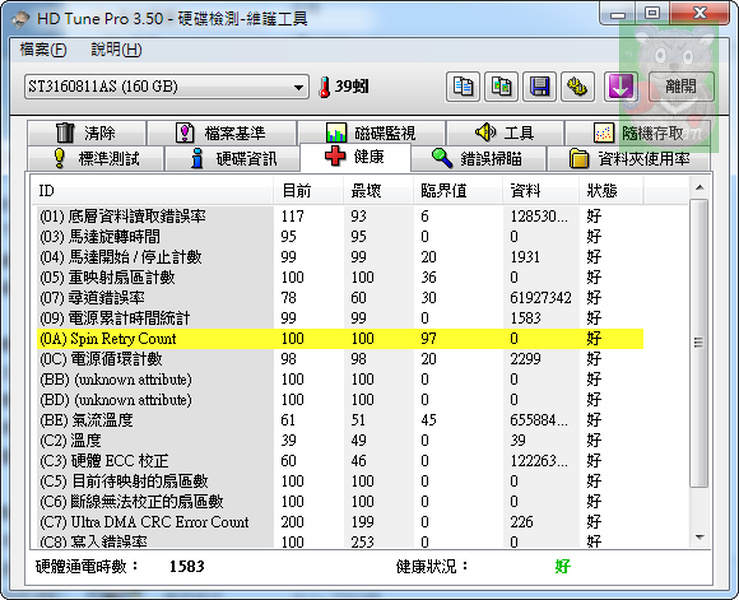Click the HD Tune title bar disk icon
The width and height of the screenshot is (739, 600).
pyautogui.click(x=21, y=20)
